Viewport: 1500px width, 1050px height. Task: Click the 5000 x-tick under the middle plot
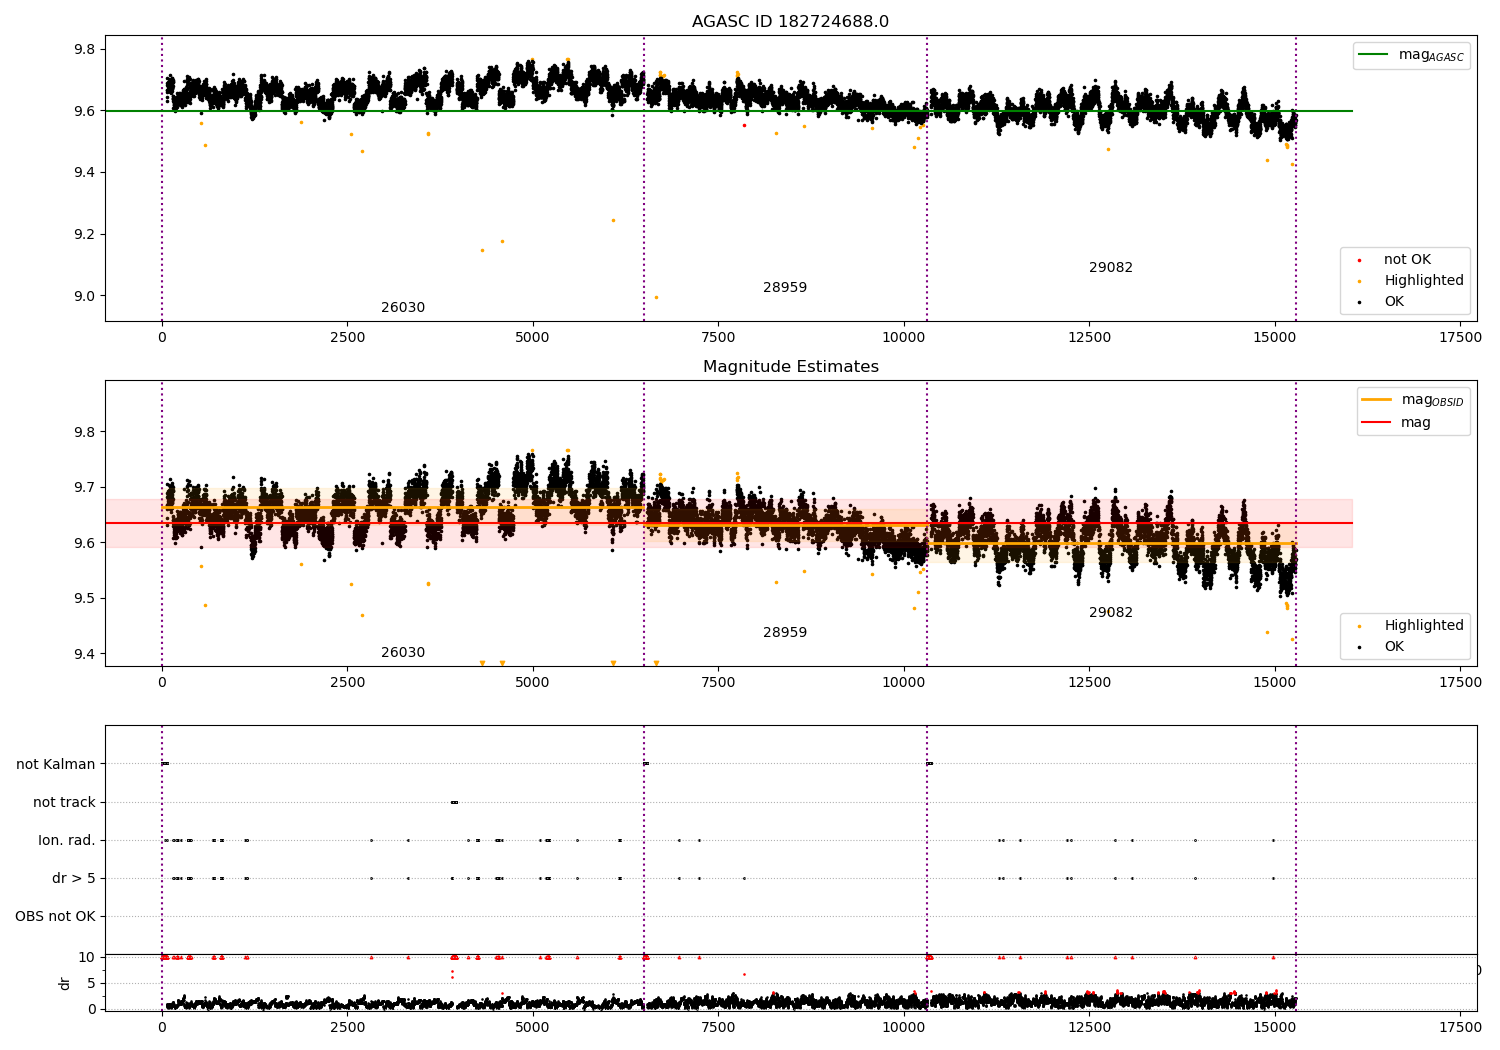[532, 683]
